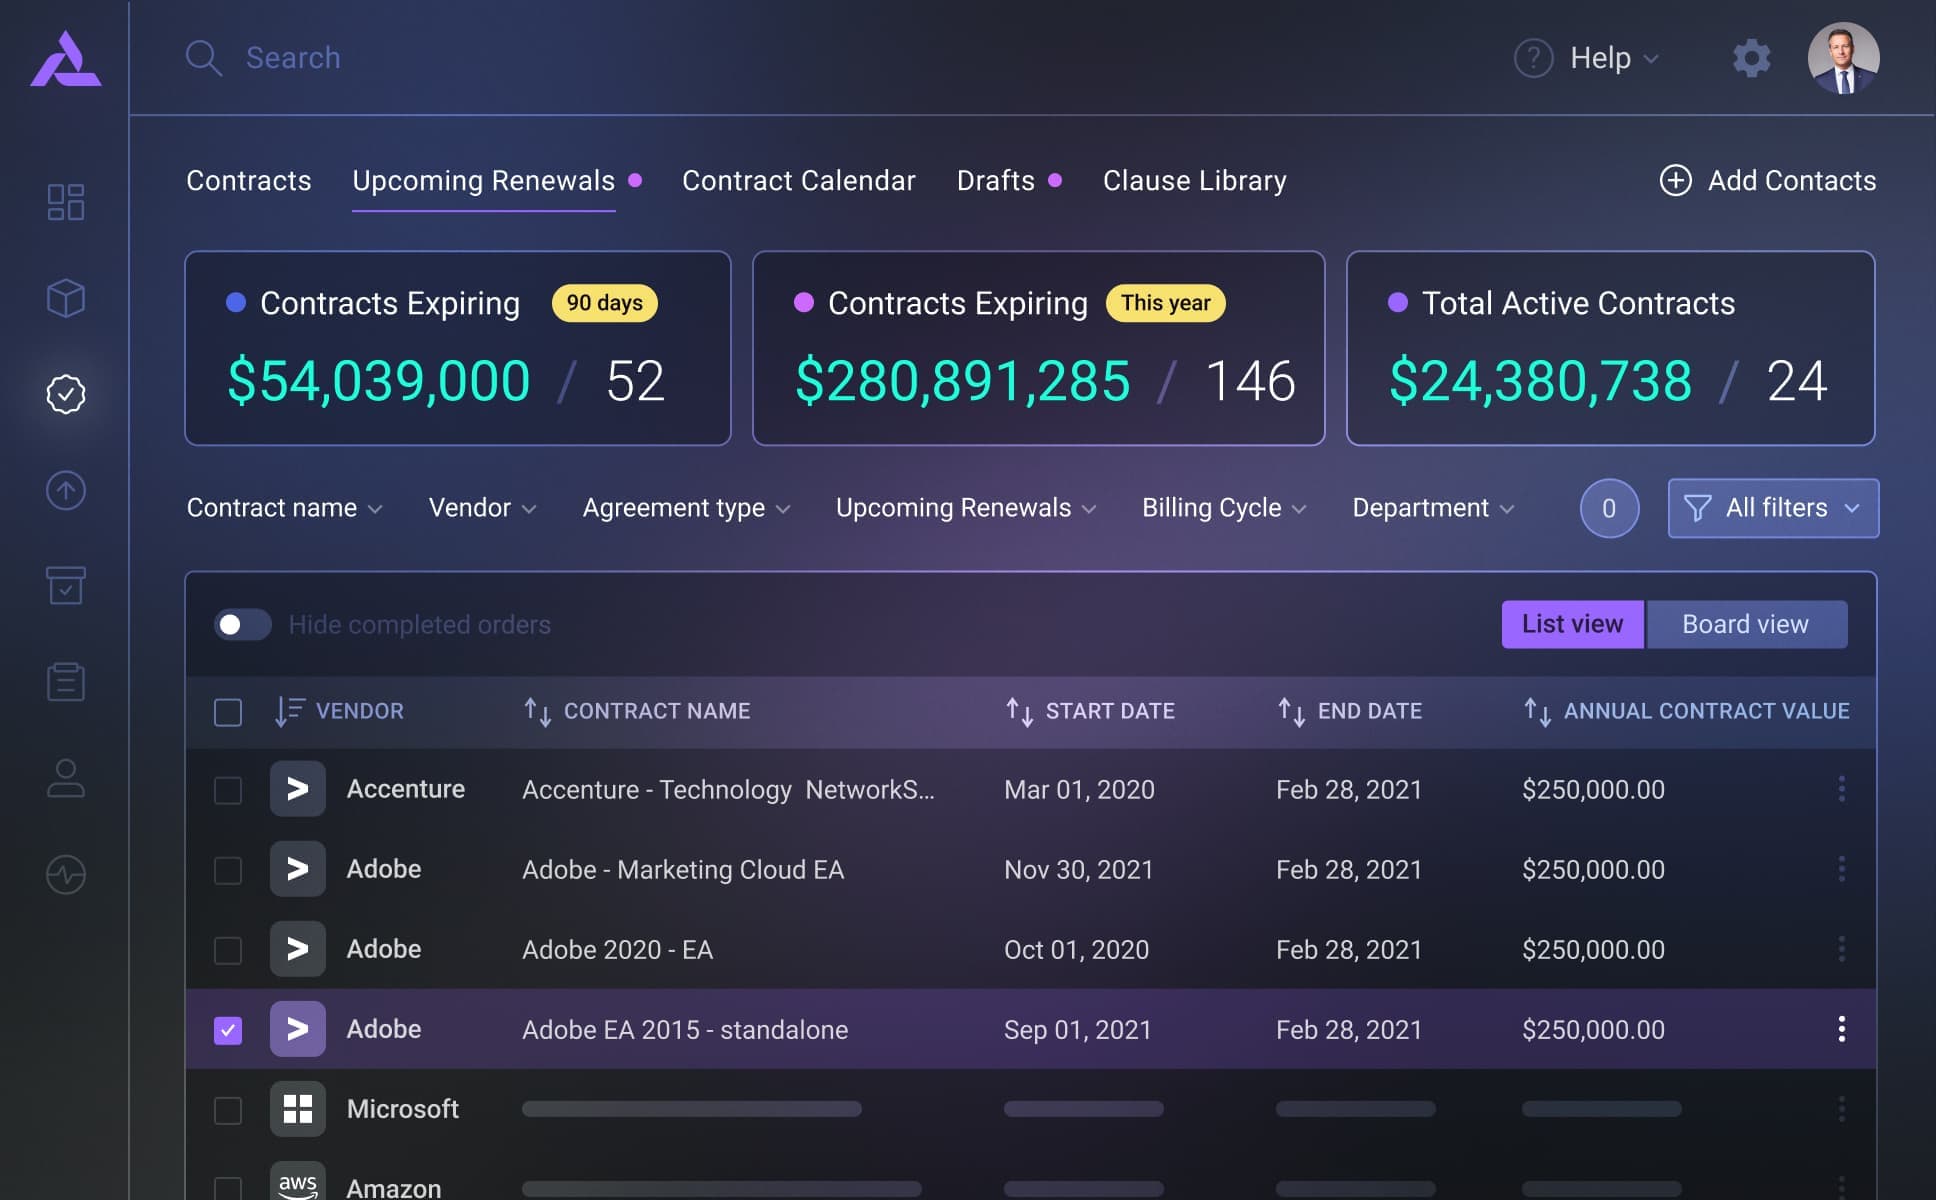The height and width of the screenshot is (1200, 1936).
Task: Click the Help question mark icon
Action: pos(1533,58)
